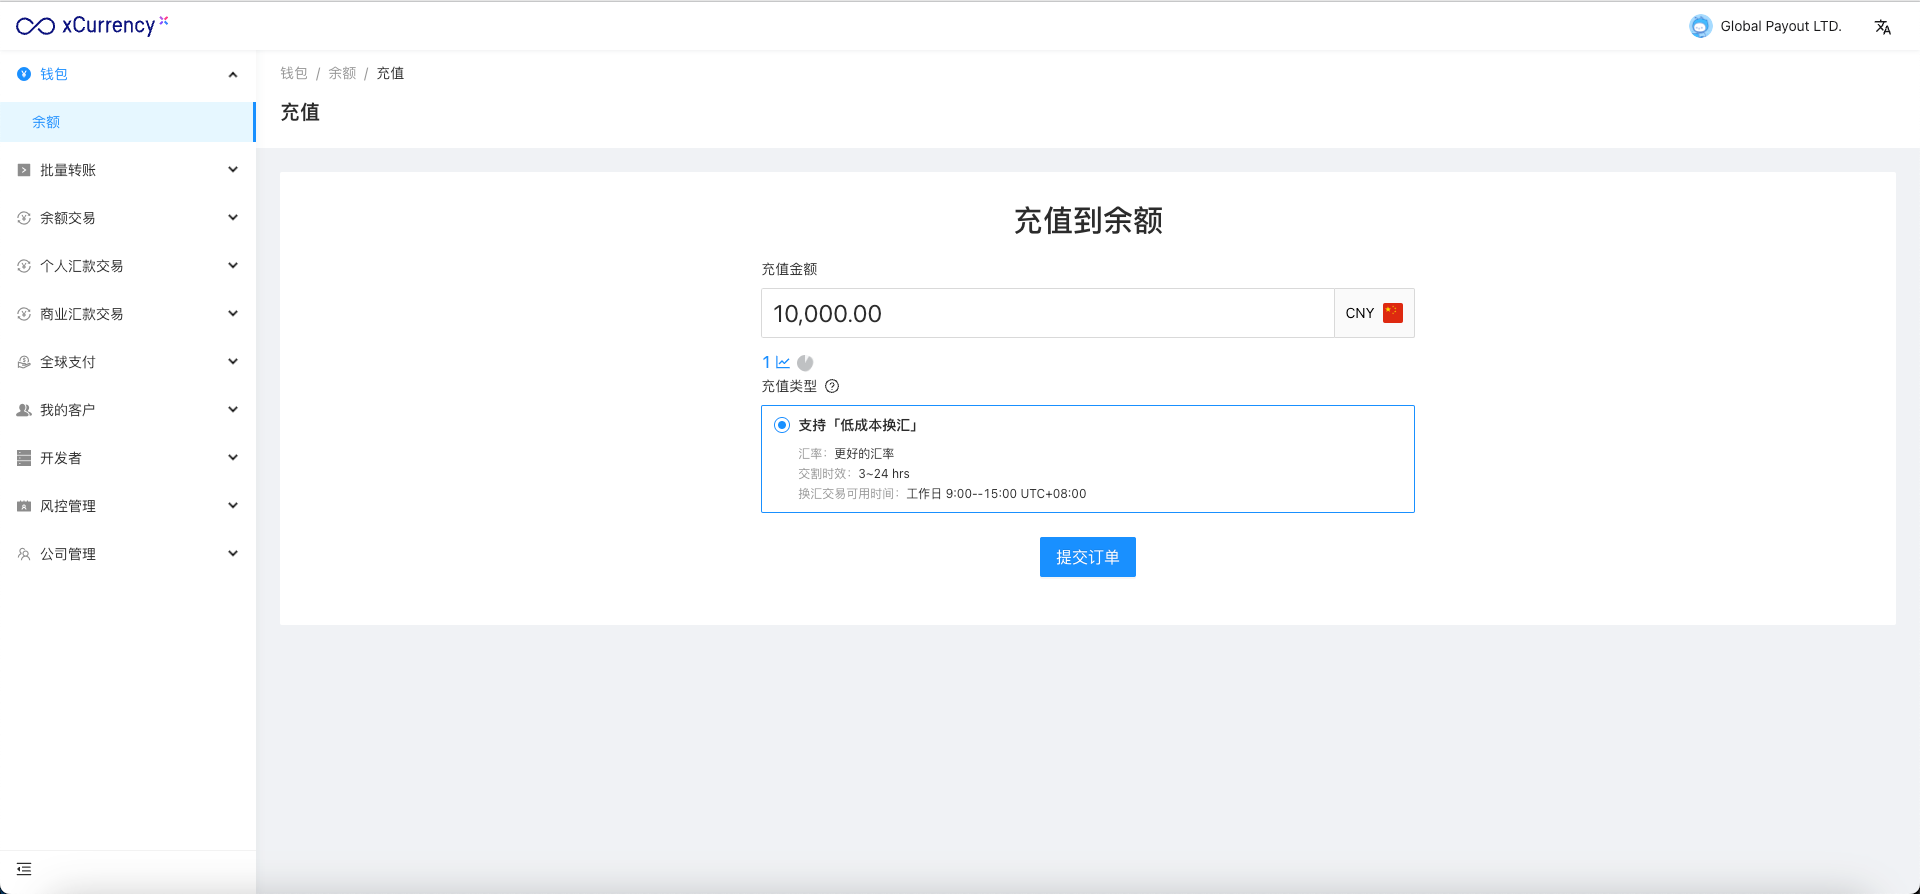Click the 工作日 9:00--15:00 UTC+08:00 text
Screen dimensions: 1920x894
pos(996,494)
